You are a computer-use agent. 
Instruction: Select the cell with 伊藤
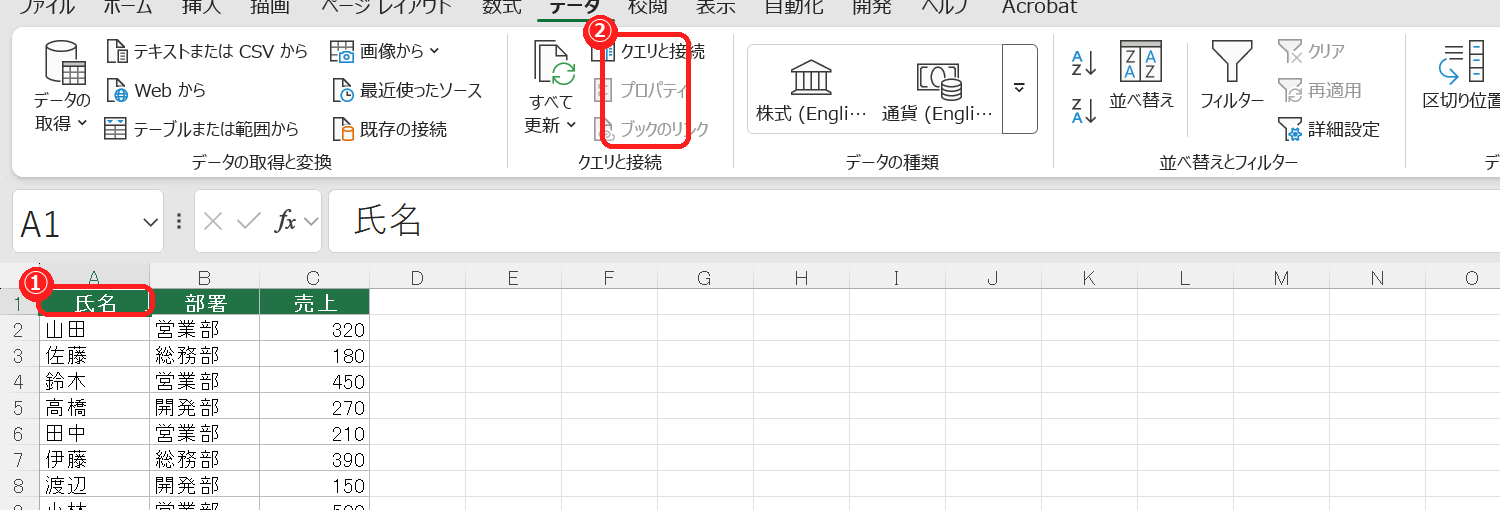click(95, 459)
